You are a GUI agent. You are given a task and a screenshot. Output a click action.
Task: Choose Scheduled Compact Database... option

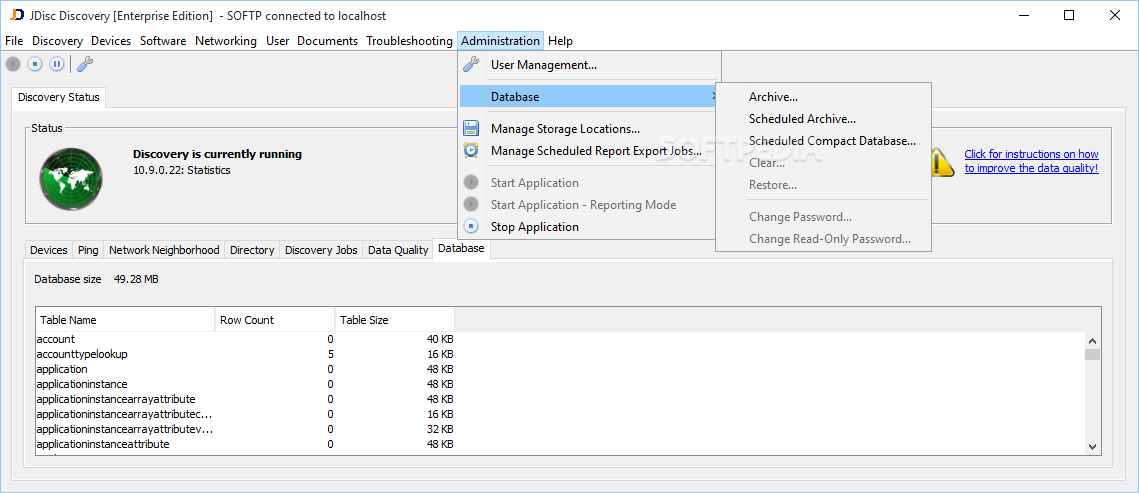click(823, 141)
